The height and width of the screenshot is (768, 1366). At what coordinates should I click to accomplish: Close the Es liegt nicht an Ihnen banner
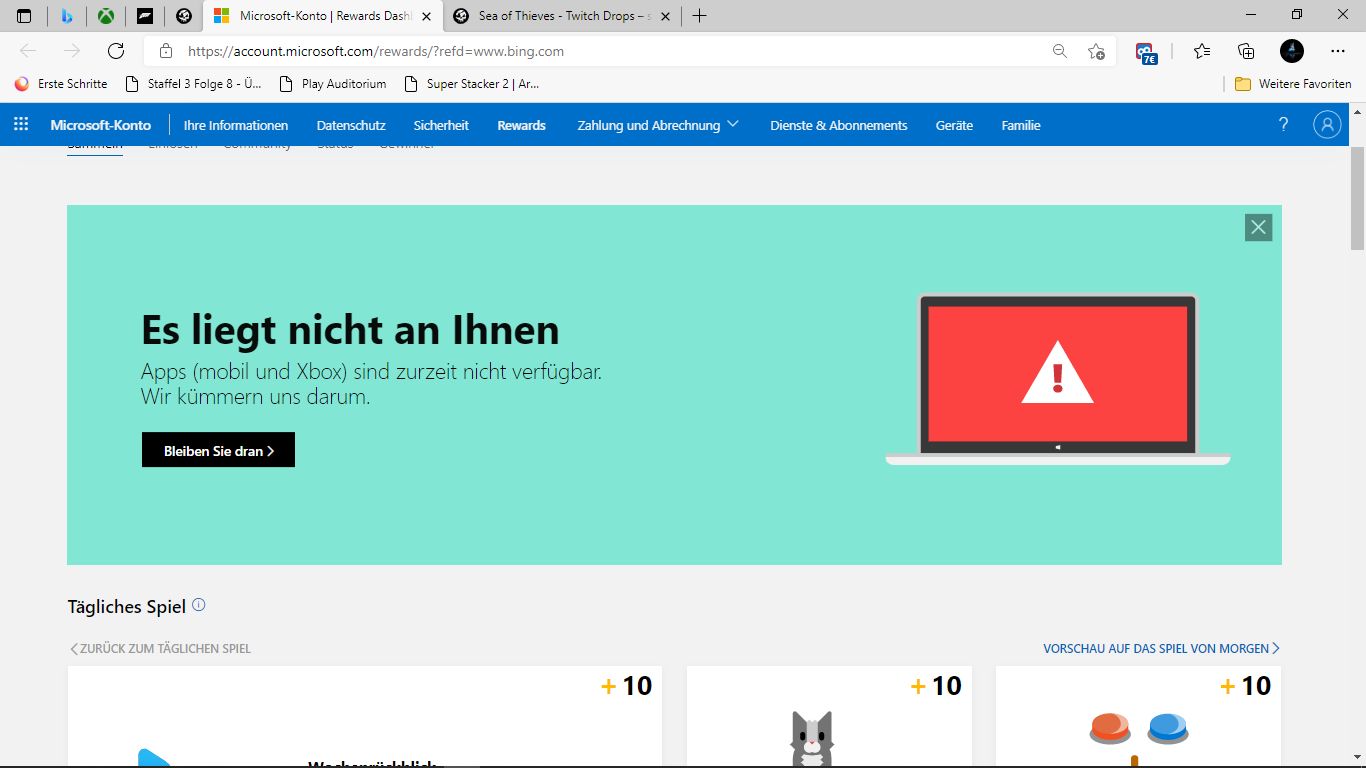coord(1259,228)
